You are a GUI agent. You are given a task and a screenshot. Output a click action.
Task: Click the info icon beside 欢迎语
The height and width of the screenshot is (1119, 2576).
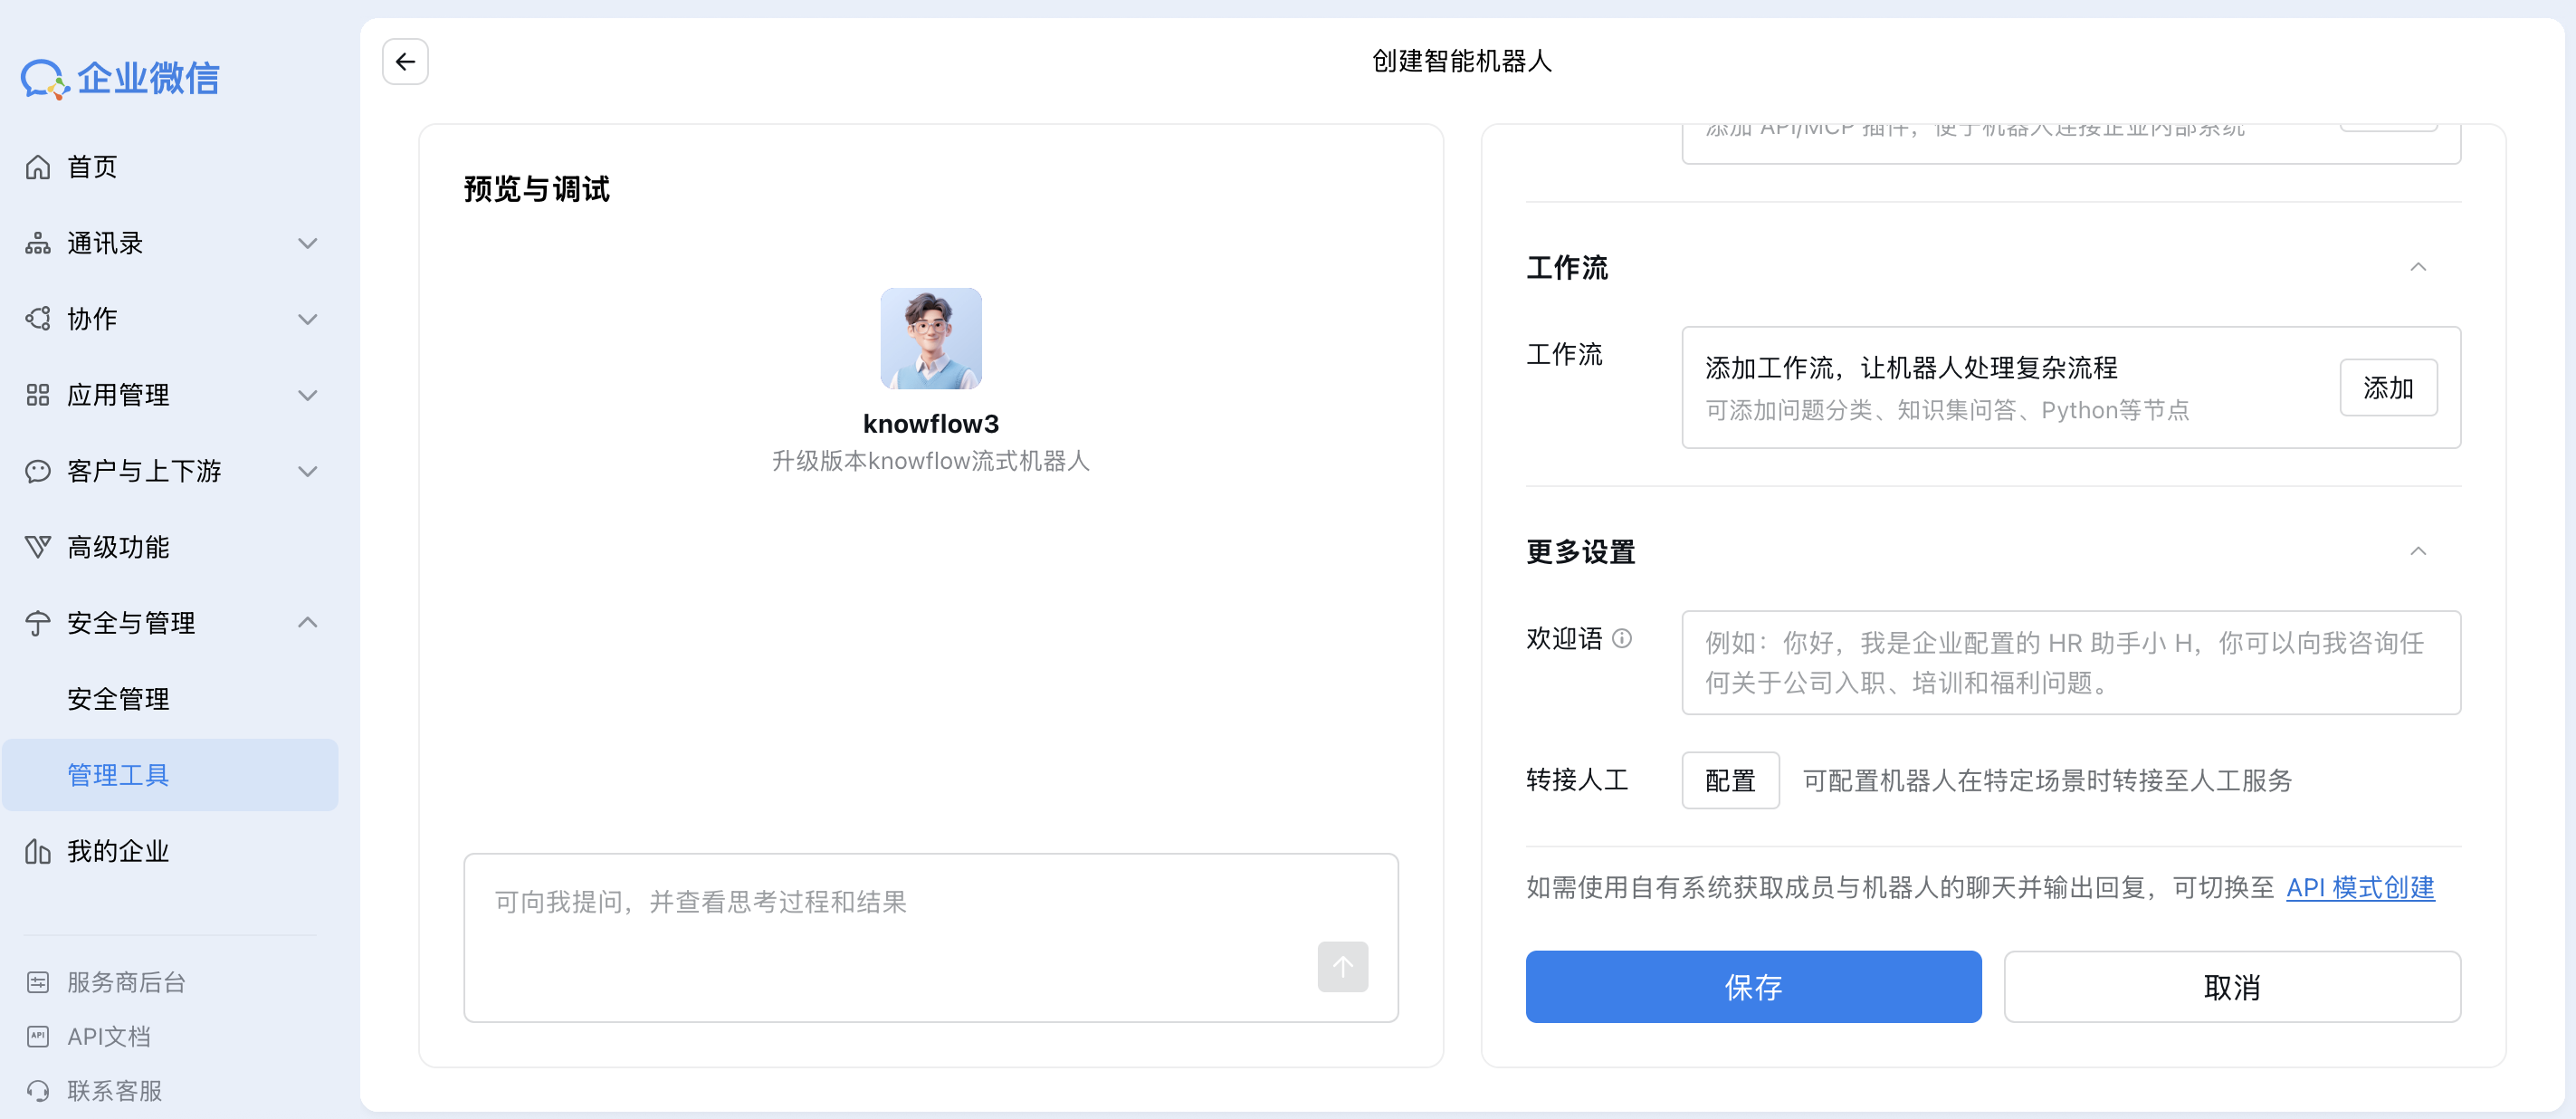[1622, 638]
